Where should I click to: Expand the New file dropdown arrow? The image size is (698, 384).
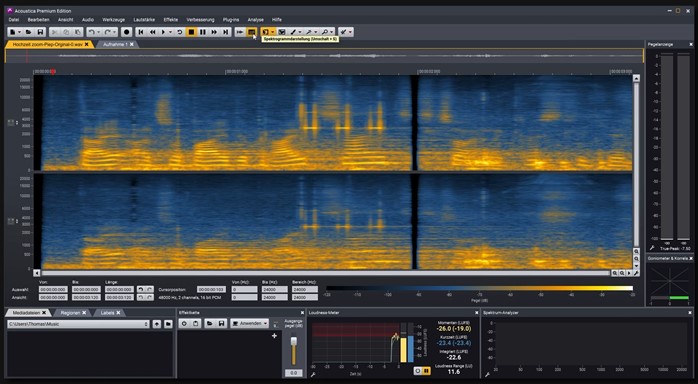19,32
